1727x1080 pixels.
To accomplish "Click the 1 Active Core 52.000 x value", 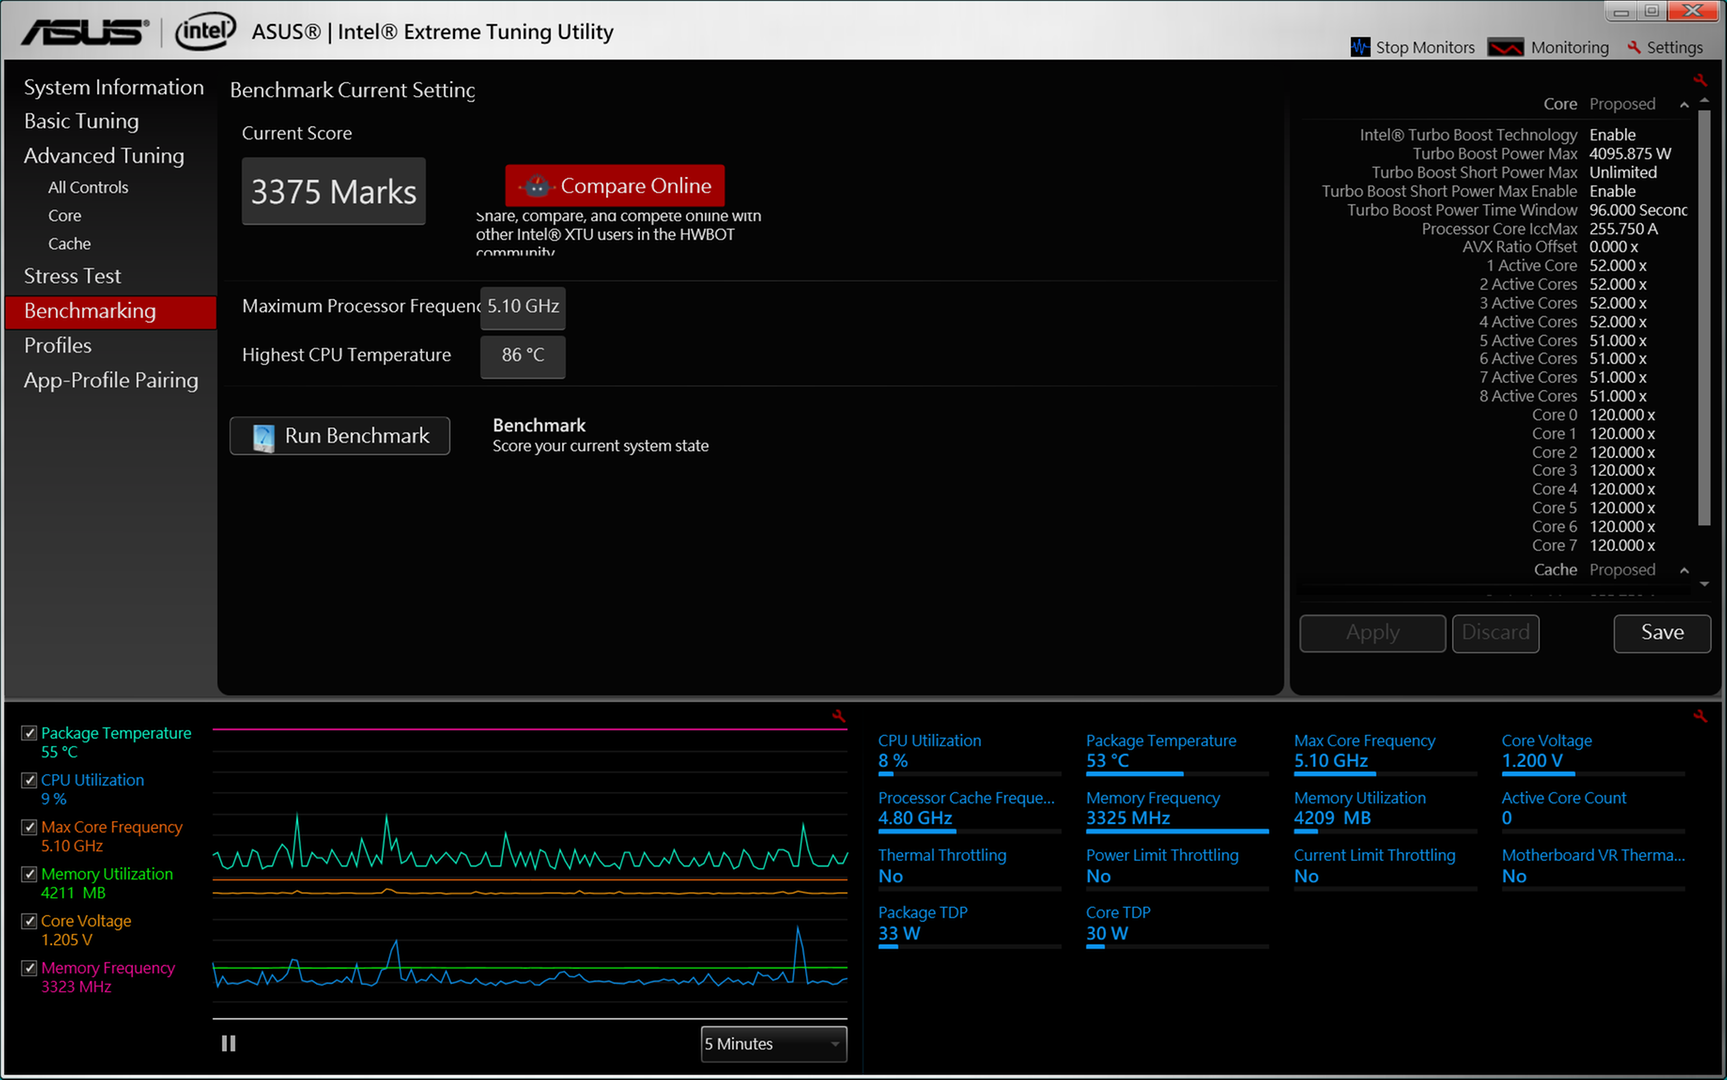I will [1618, 266].
